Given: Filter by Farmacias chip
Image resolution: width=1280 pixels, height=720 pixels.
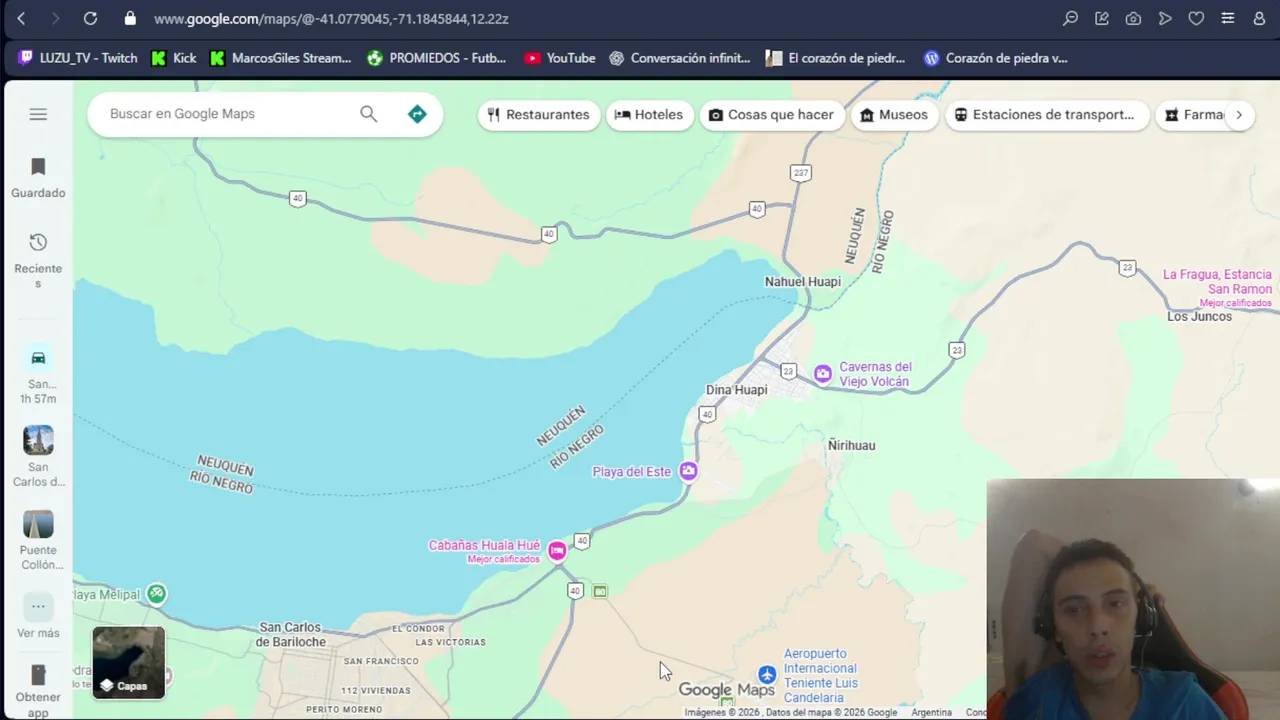Looking at the screenshot, I should coord(1192,115).
